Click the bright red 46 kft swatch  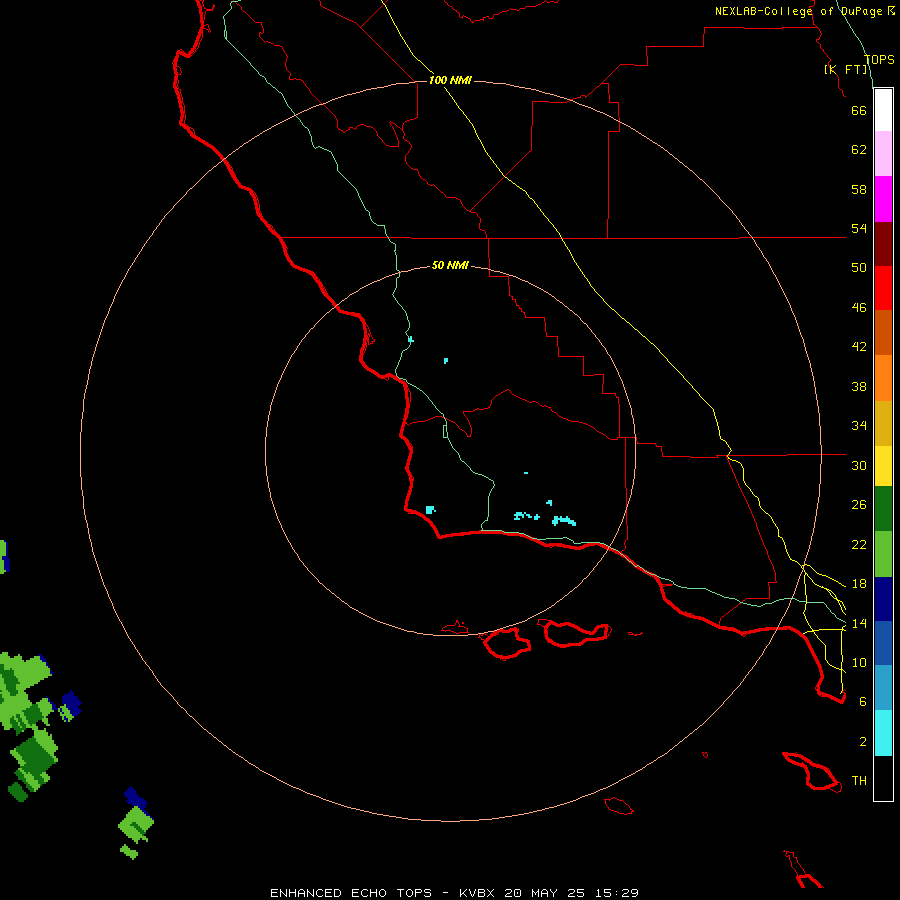coord(883,288)
